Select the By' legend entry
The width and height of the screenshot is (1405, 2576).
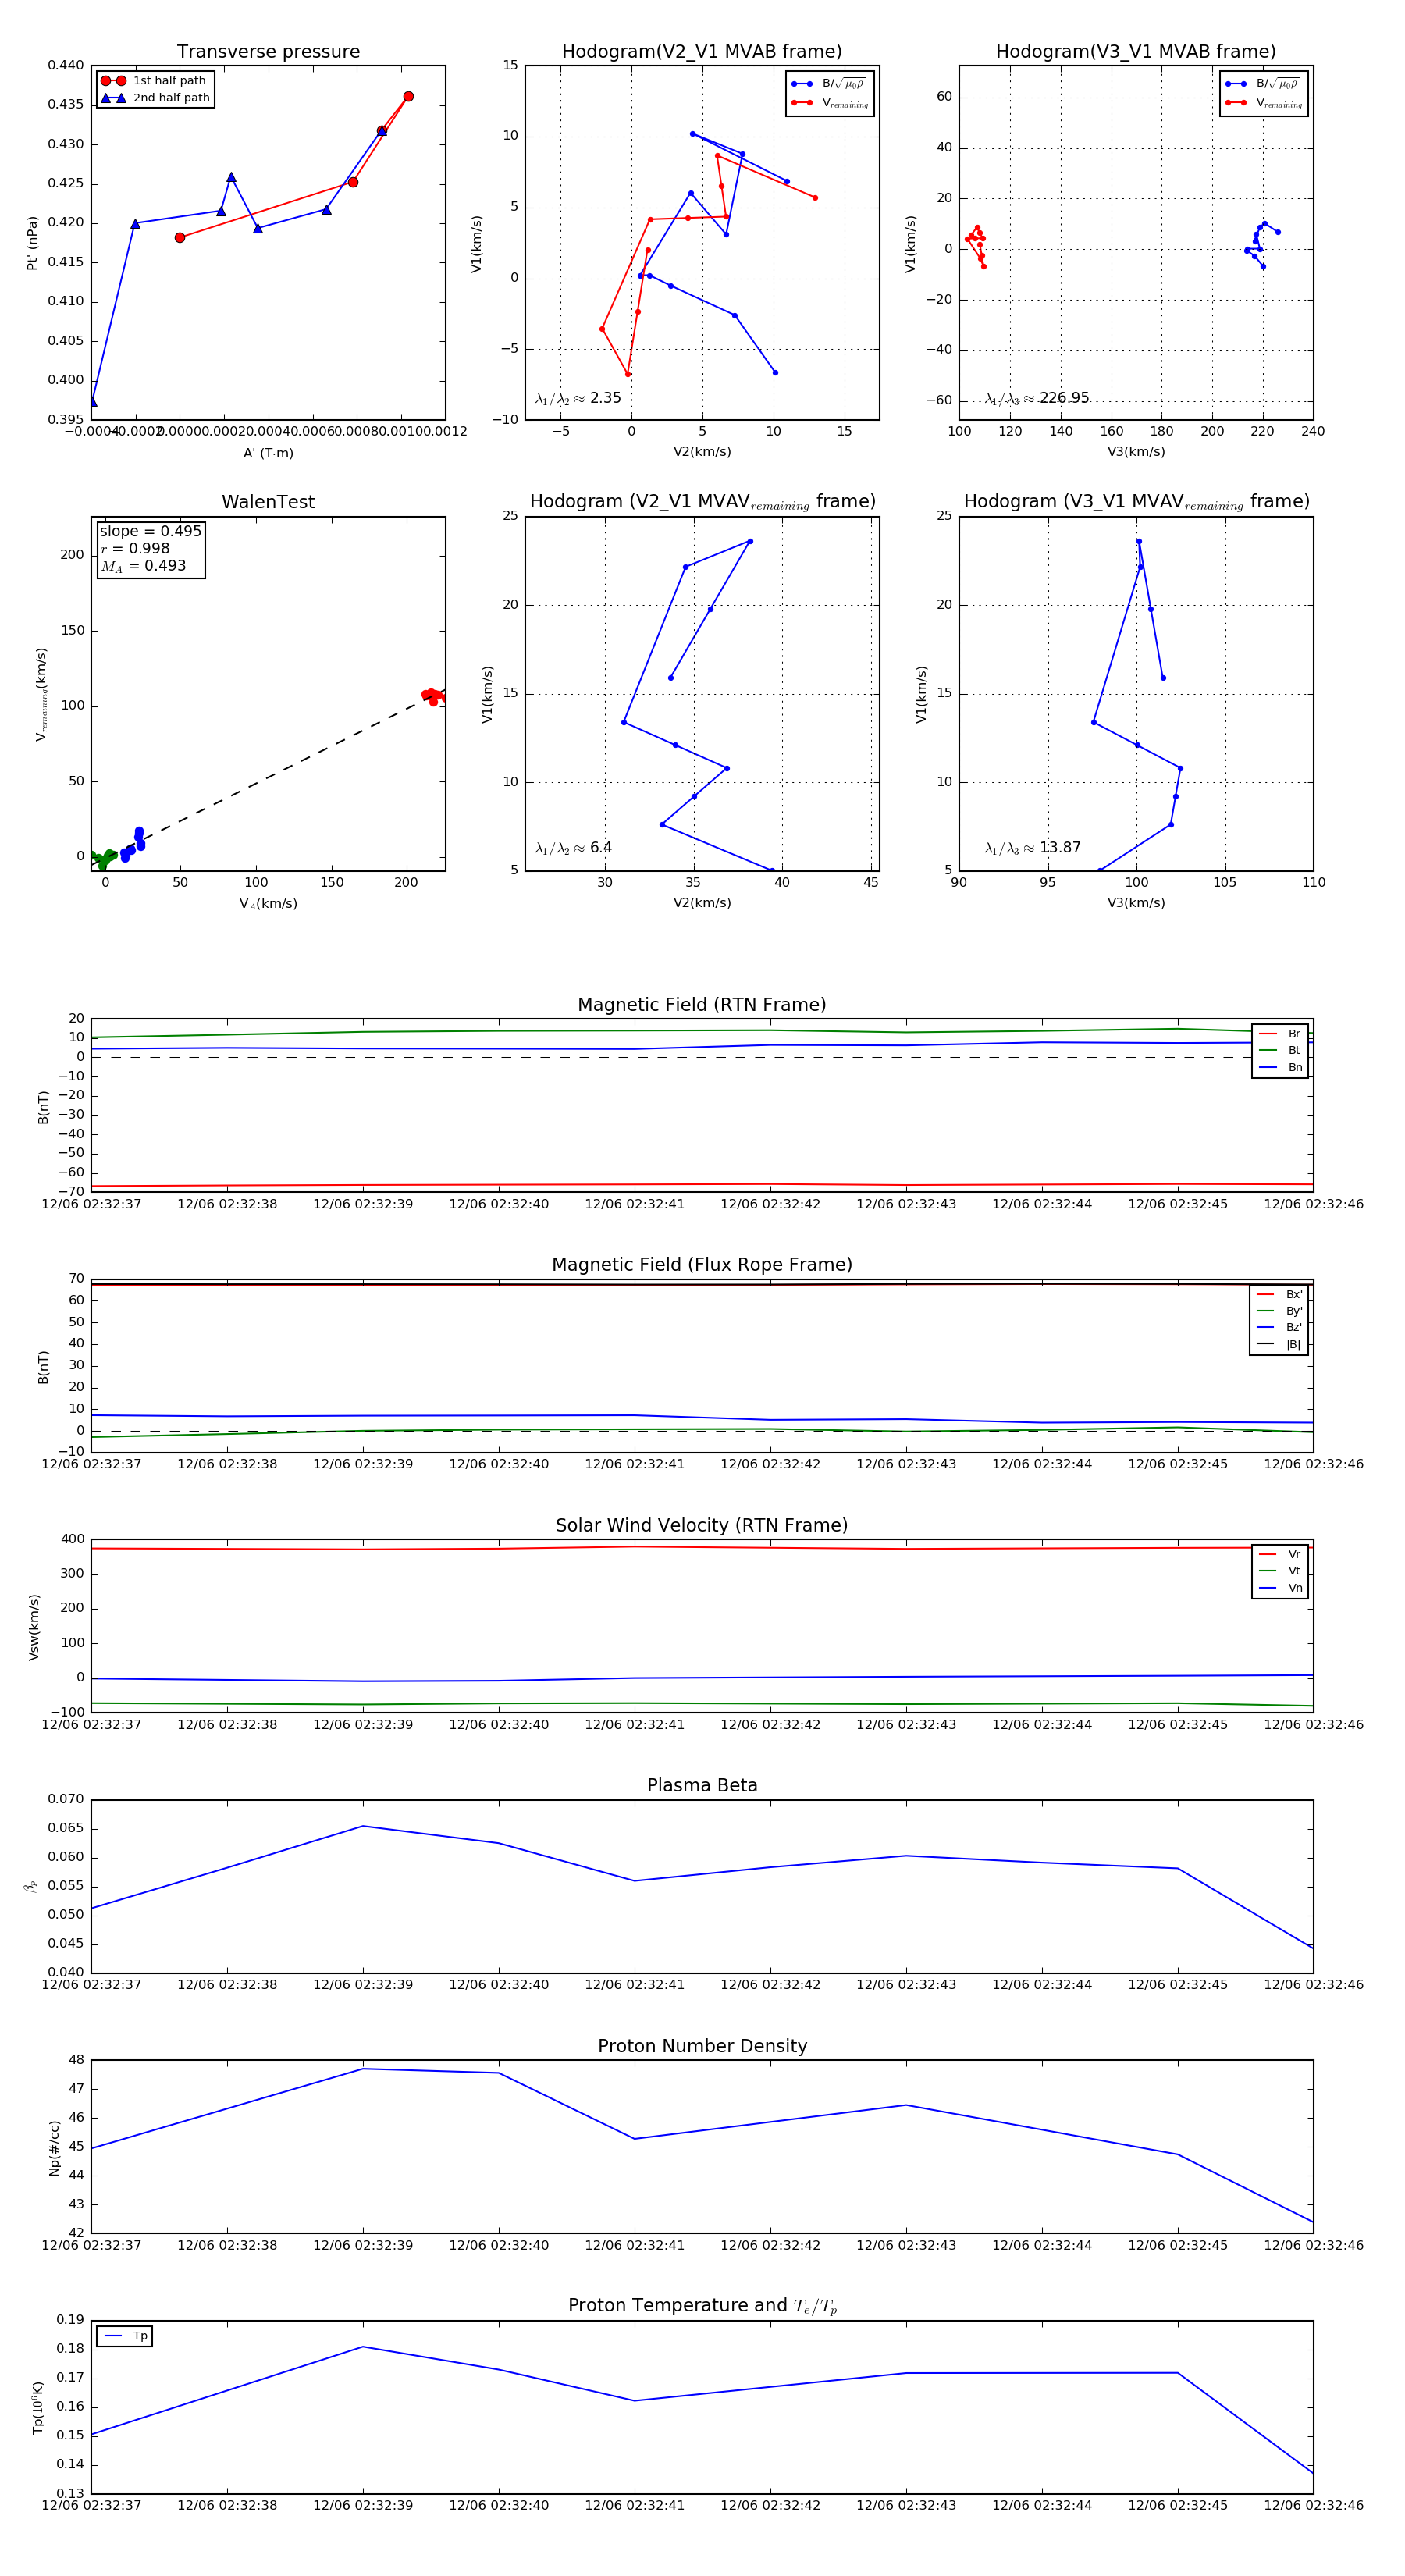1279,1311
